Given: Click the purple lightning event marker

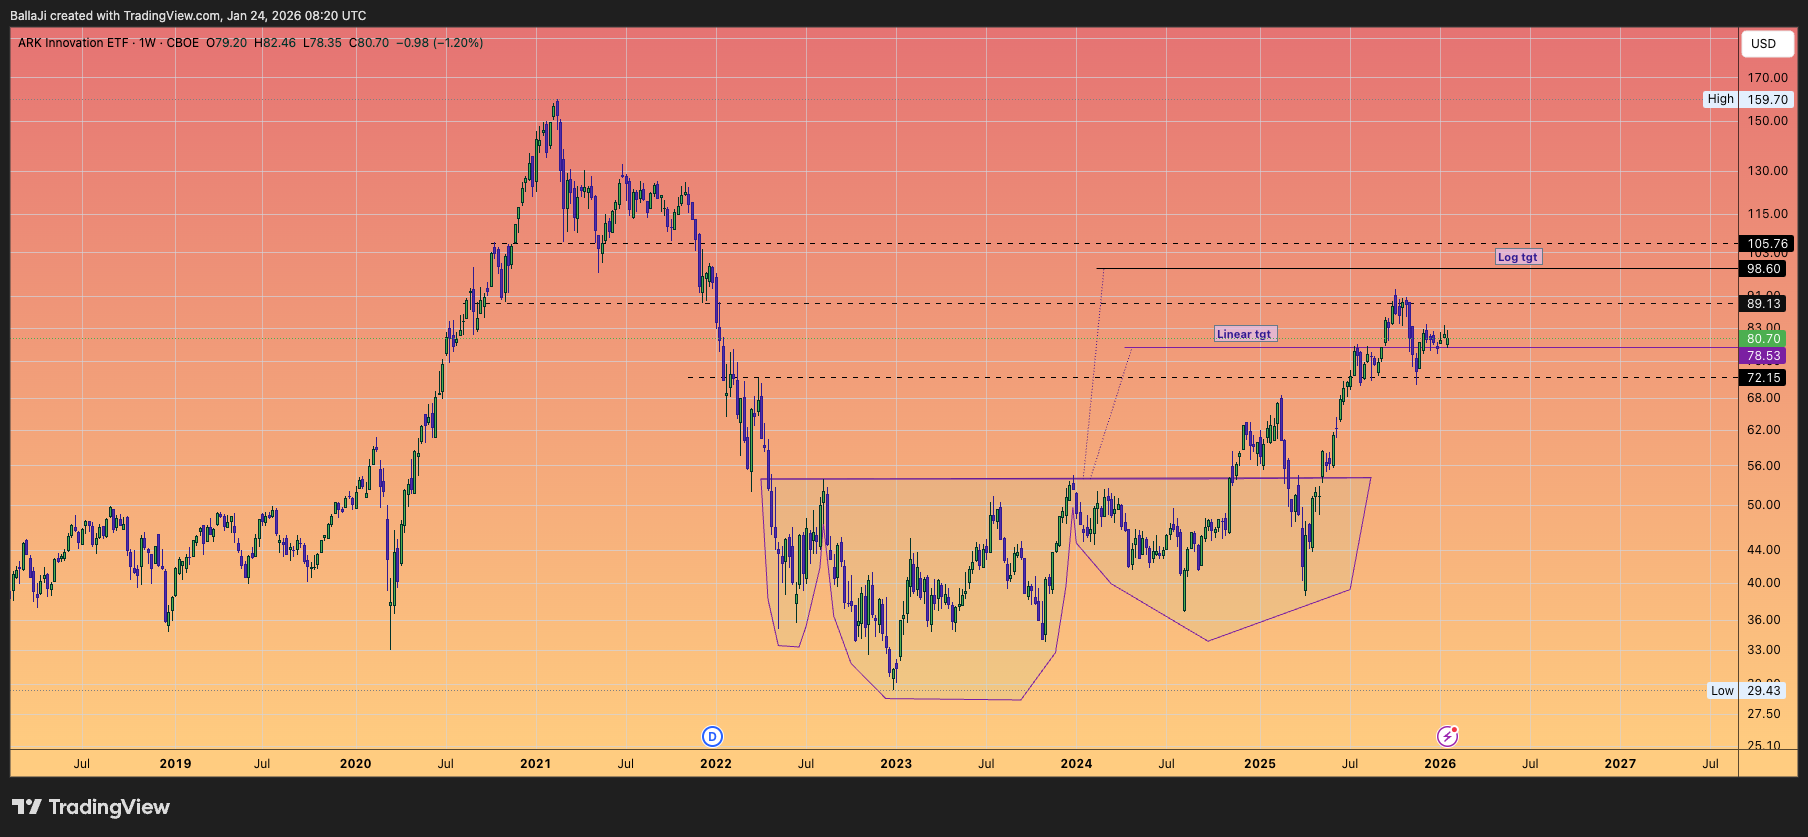Looking at the screenshot, I should coord(1447,737).
